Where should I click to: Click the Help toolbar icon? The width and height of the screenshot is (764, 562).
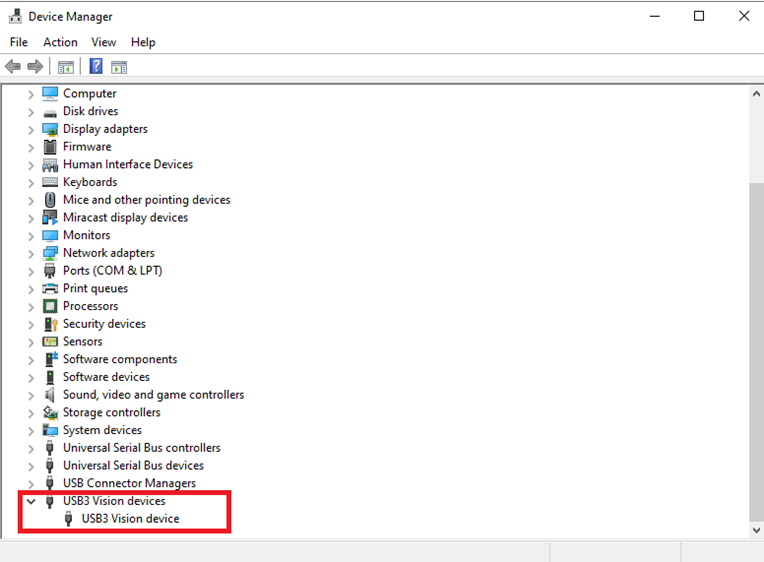click(96, 67)
